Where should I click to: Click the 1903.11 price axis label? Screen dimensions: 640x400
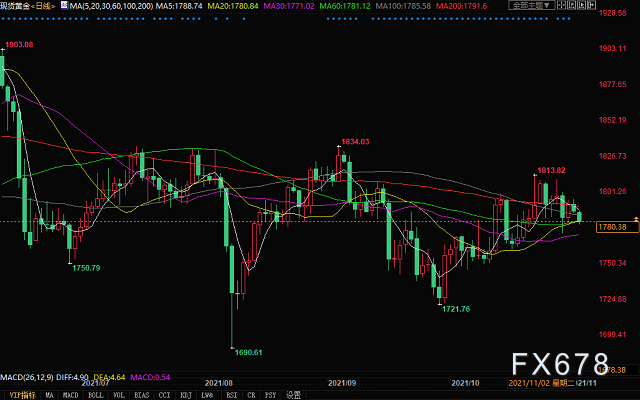[612, 48]
